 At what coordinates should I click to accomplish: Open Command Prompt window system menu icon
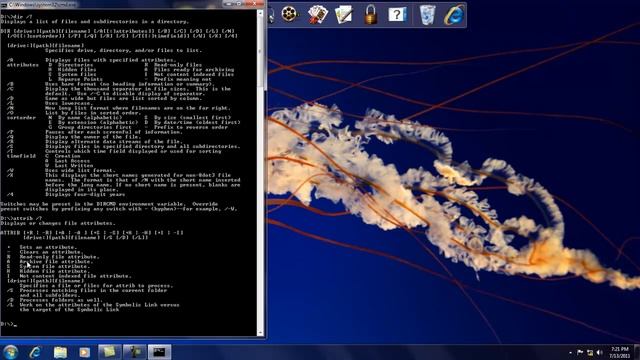coord(4,4)
